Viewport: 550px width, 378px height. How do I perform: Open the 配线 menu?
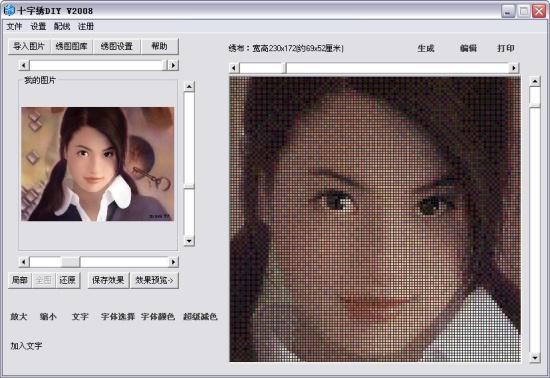click(x=62, y=26)
